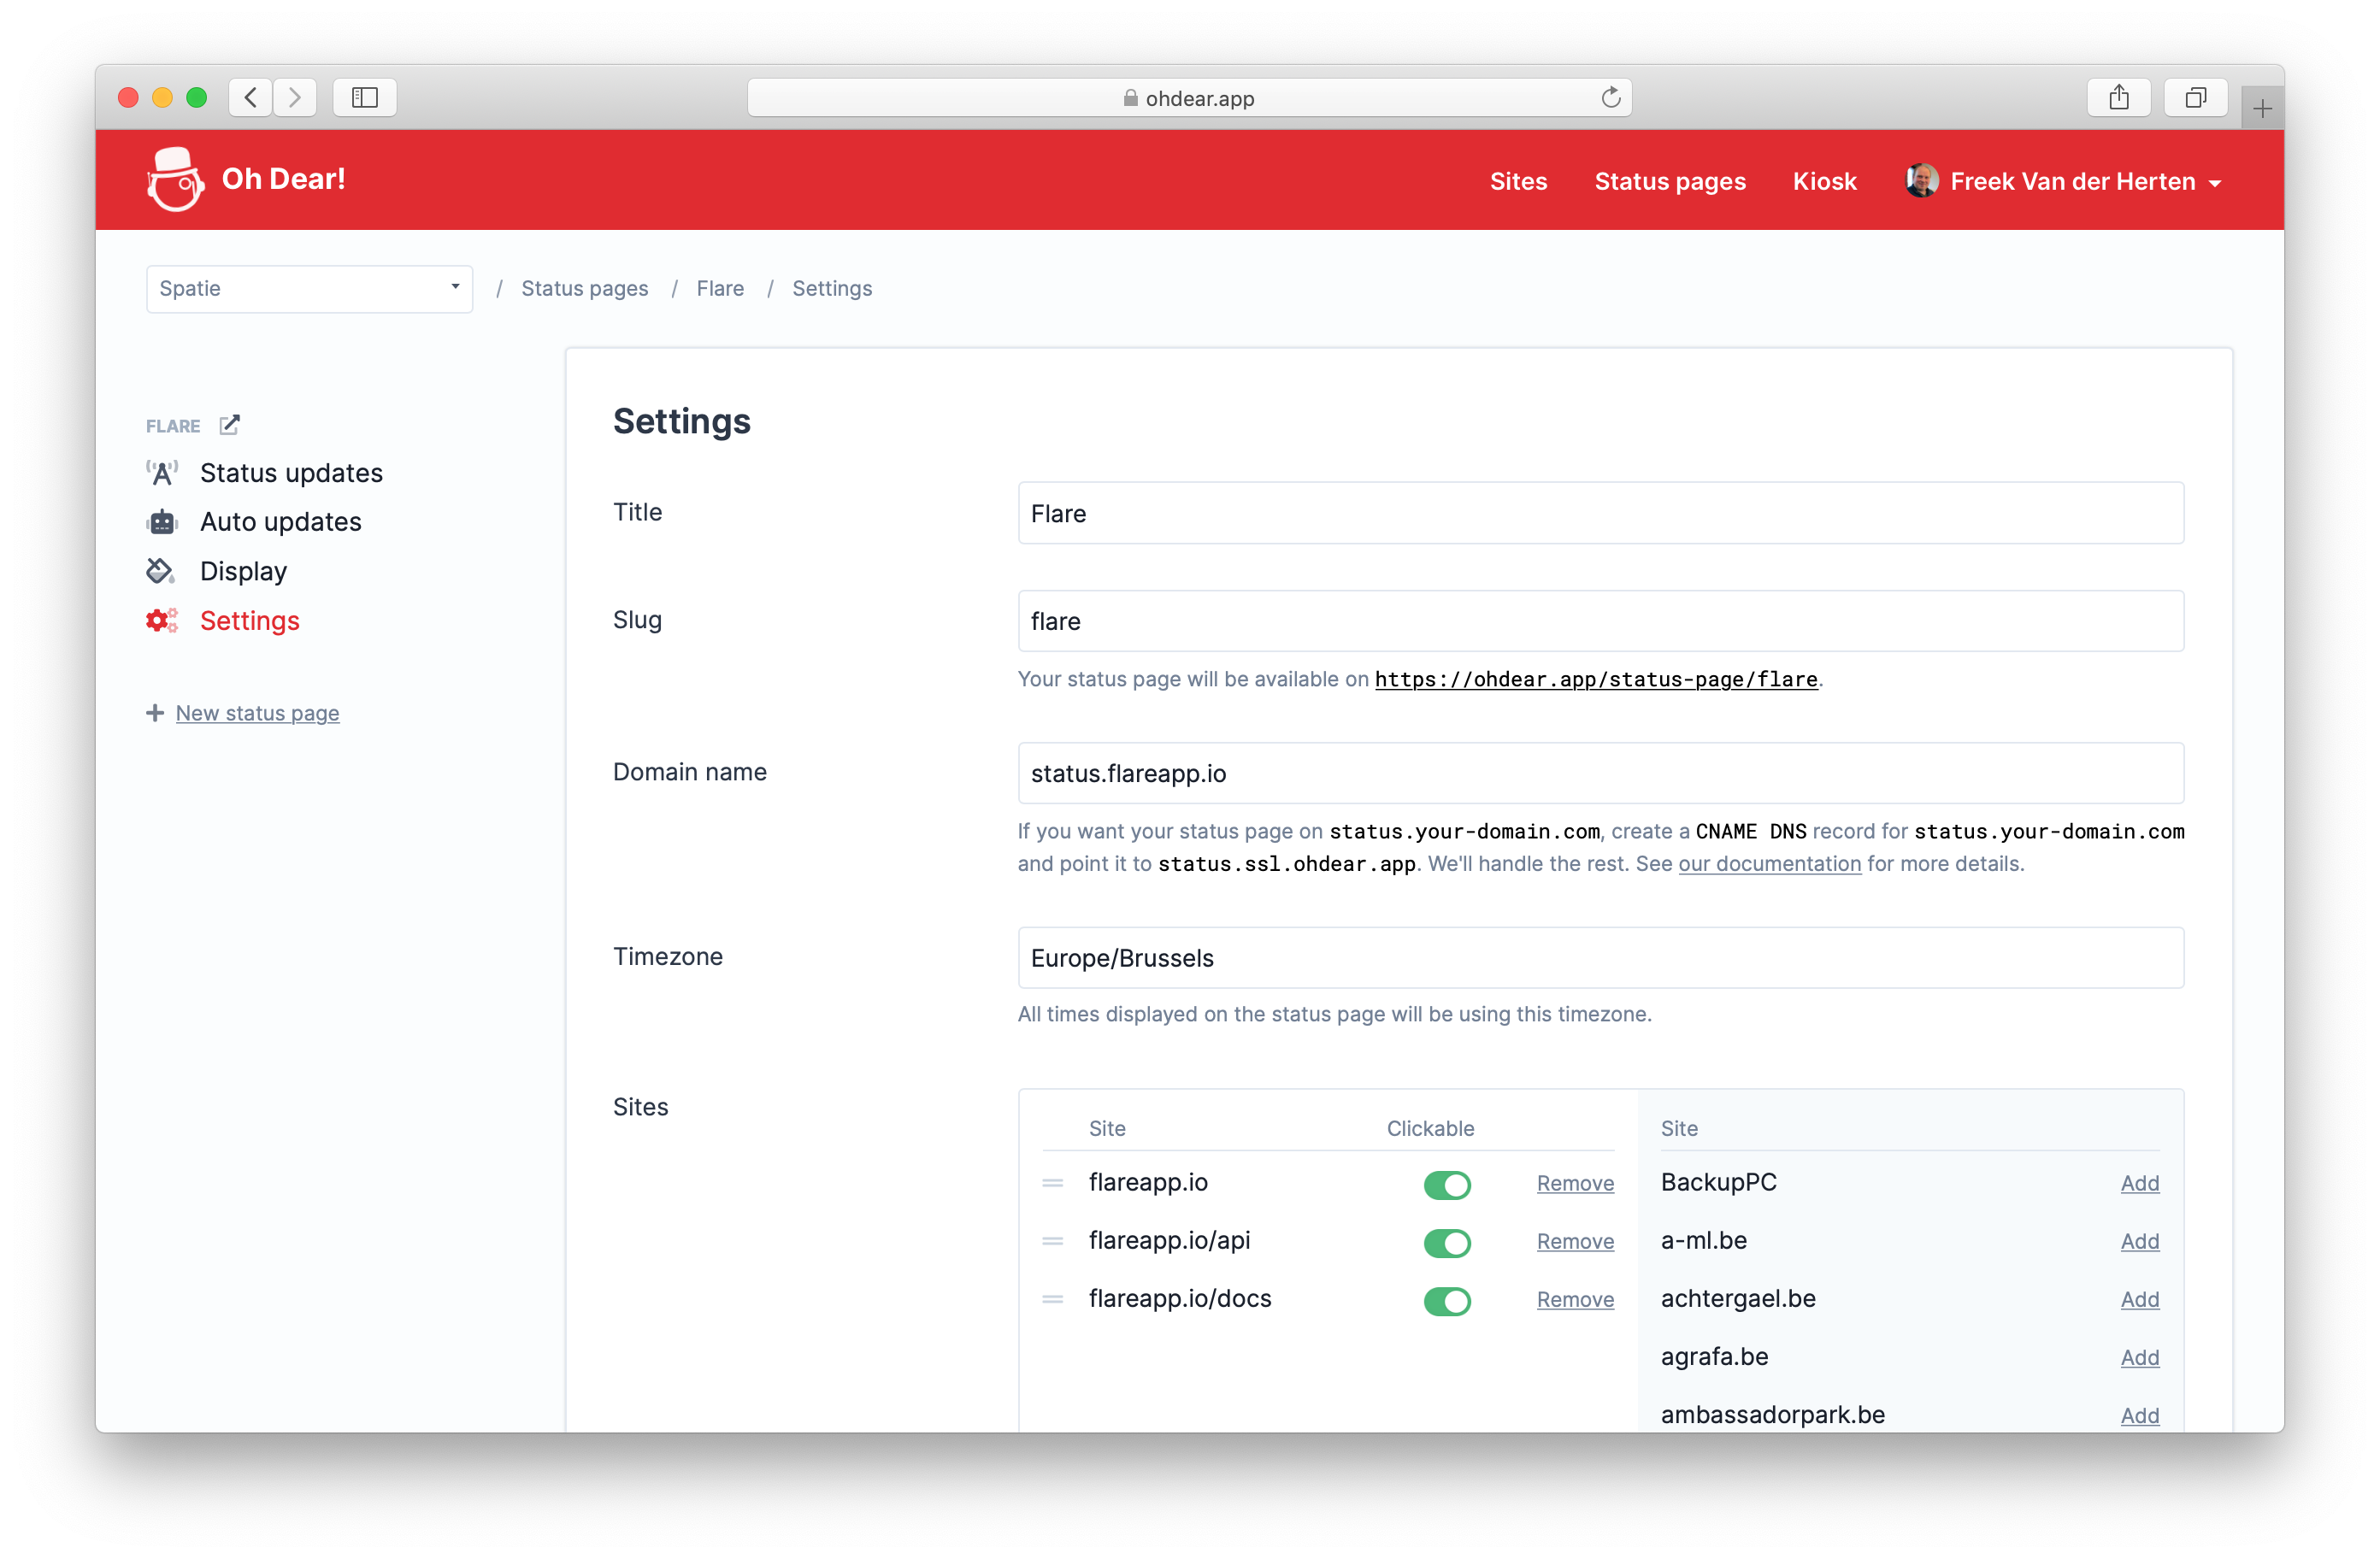The height and width of the screenshot is (1559, 2380).
Task: Open Flare status page external link icon
Action: click(x=229, y=425)
